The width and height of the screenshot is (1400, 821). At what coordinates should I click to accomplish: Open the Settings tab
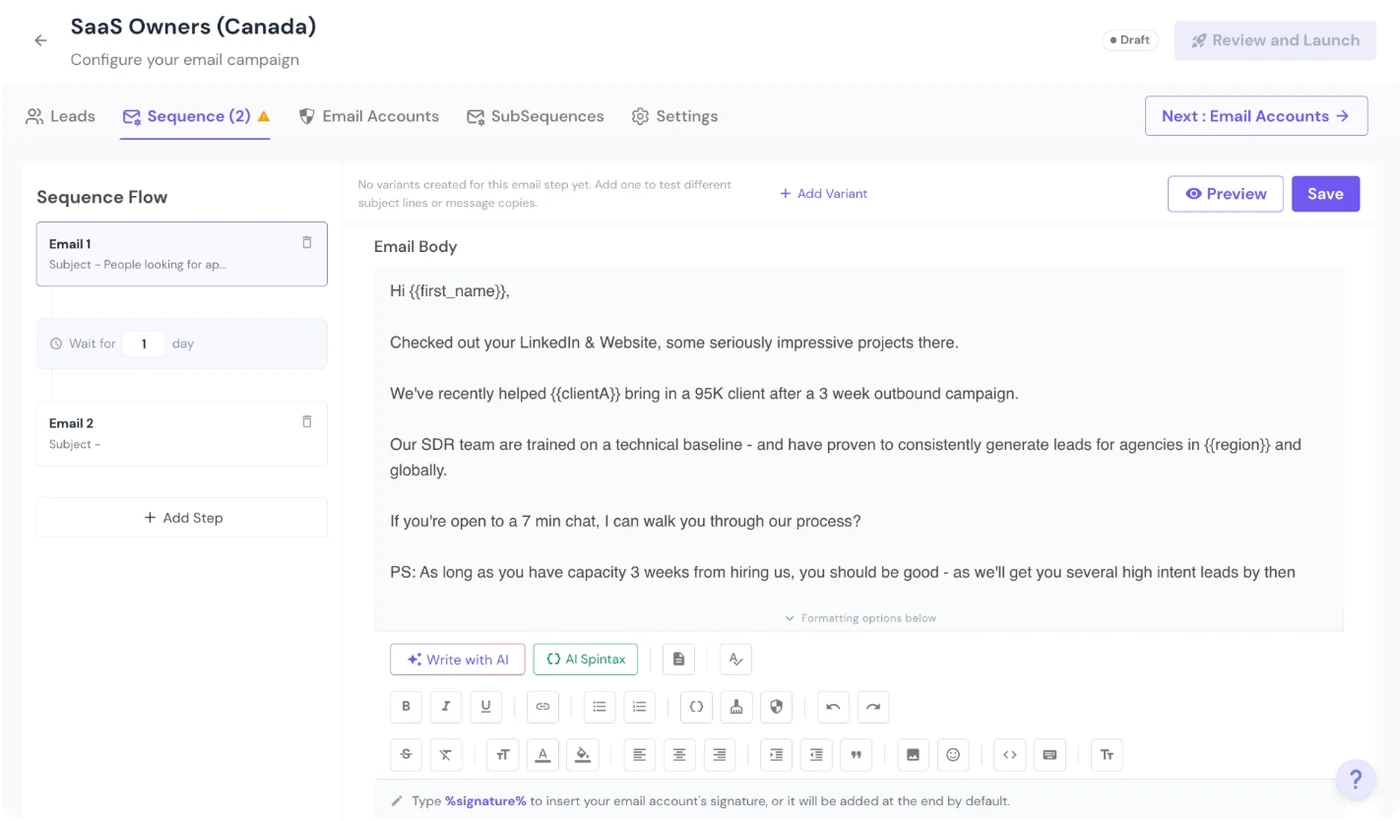pos(675,116)
